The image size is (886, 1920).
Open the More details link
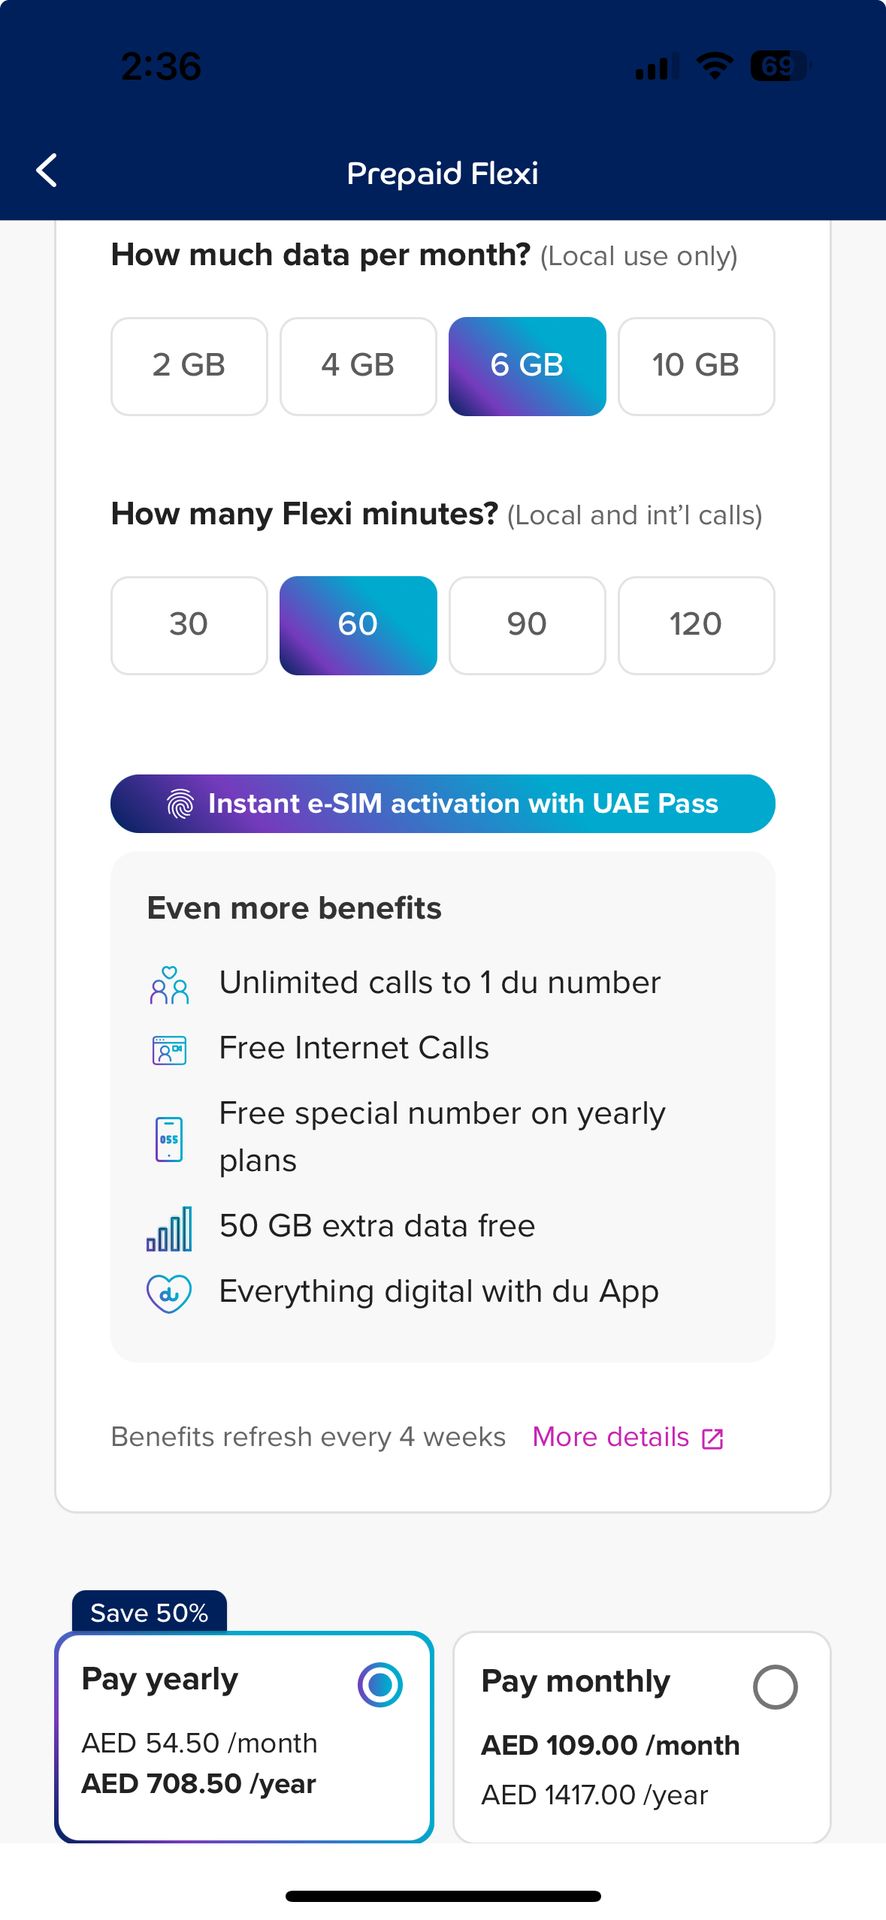(x=611, y=1437)
